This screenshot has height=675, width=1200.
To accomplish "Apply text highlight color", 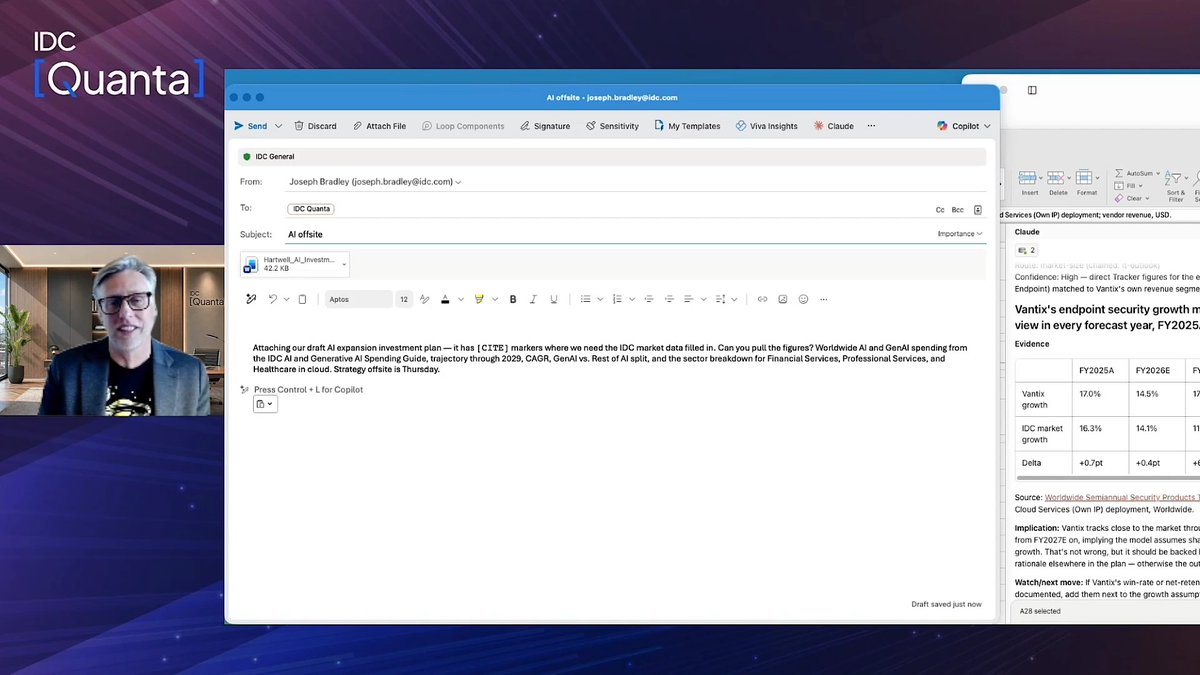I will [x=479, y=299].
